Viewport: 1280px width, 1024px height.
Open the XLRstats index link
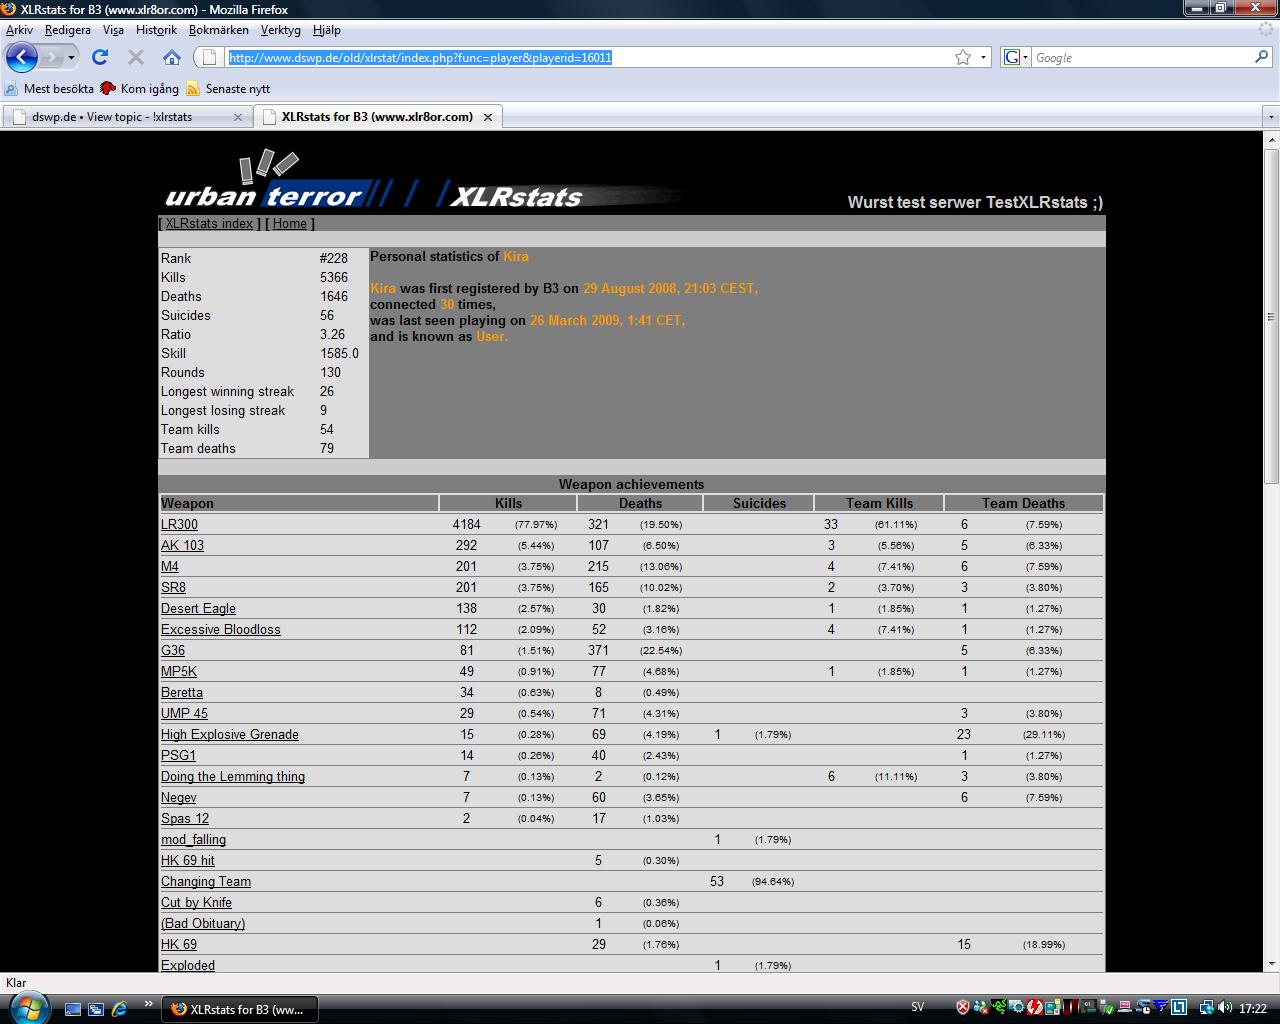click(x=209, y=224)
